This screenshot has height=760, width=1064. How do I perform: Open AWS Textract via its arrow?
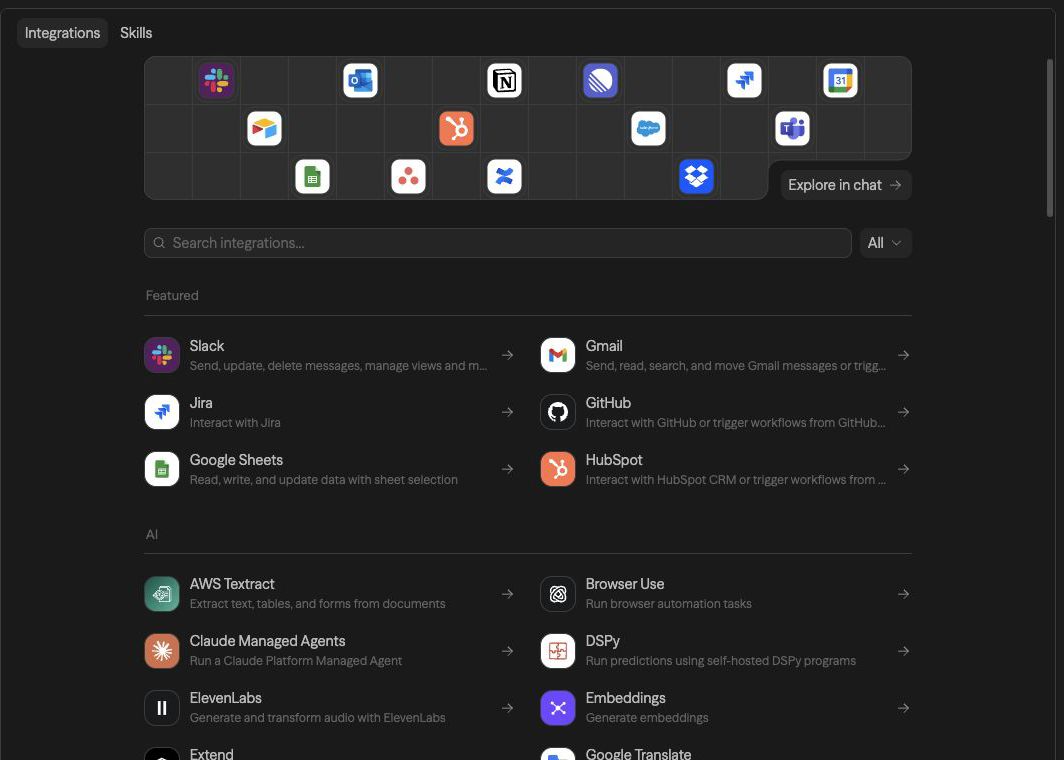(508, 594)
